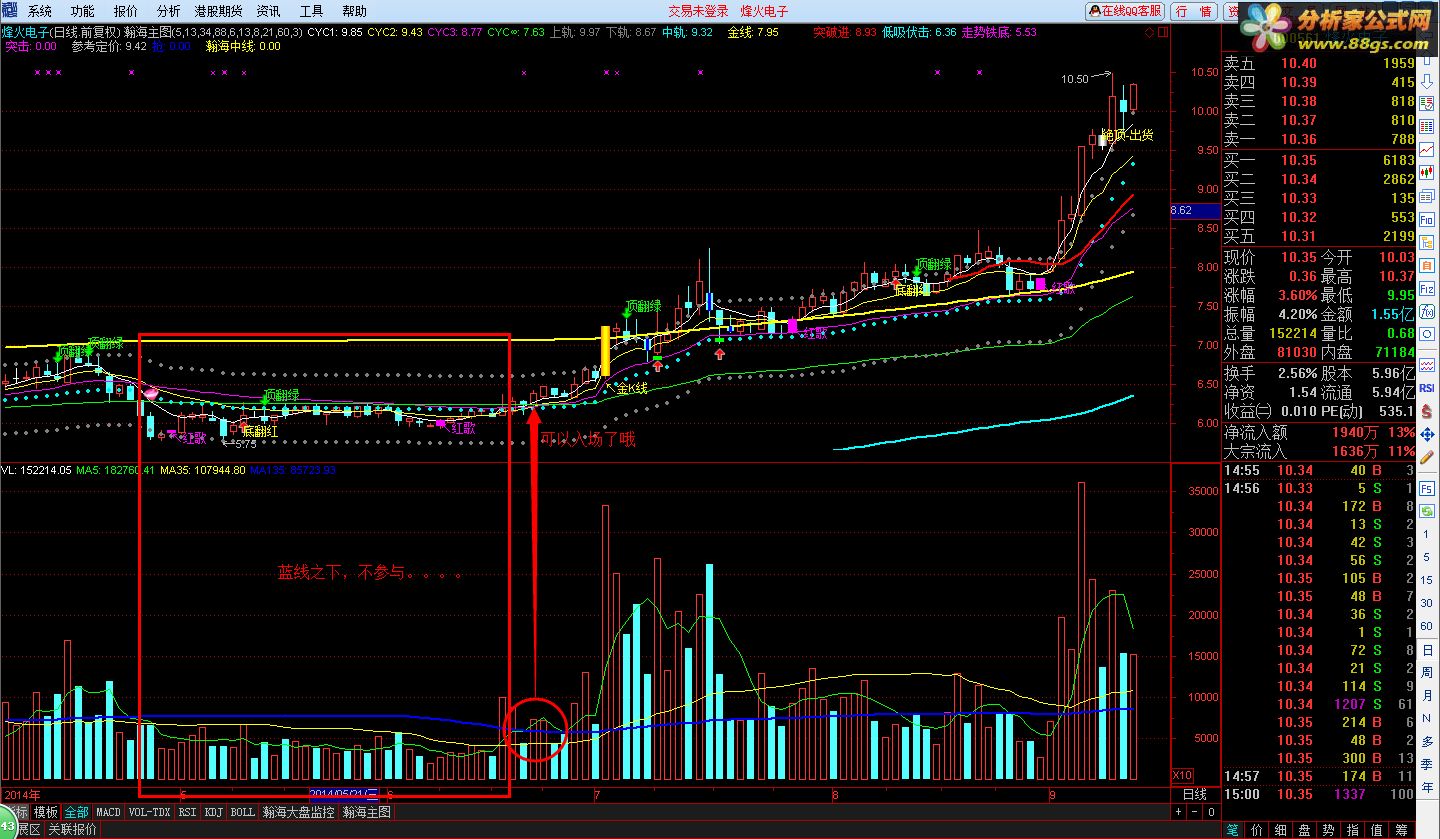Select the 笔 tick detail tab

point(1233,830)
